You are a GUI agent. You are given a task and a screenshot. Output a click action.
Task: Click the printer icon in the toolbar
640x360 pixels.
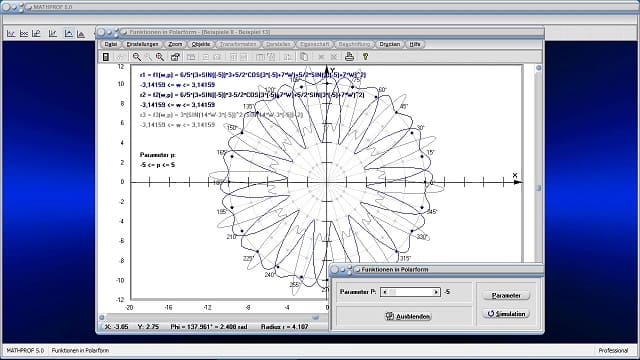(349, 57)
